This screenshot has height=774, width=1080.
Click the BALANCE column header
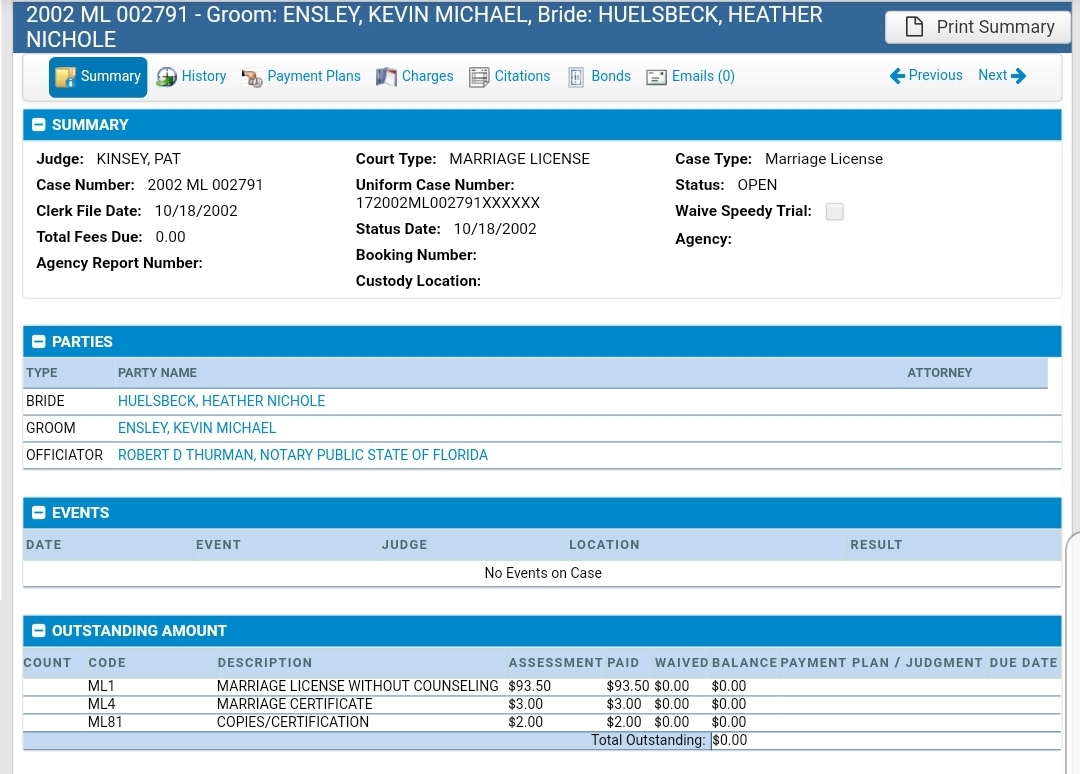(744, 662)
